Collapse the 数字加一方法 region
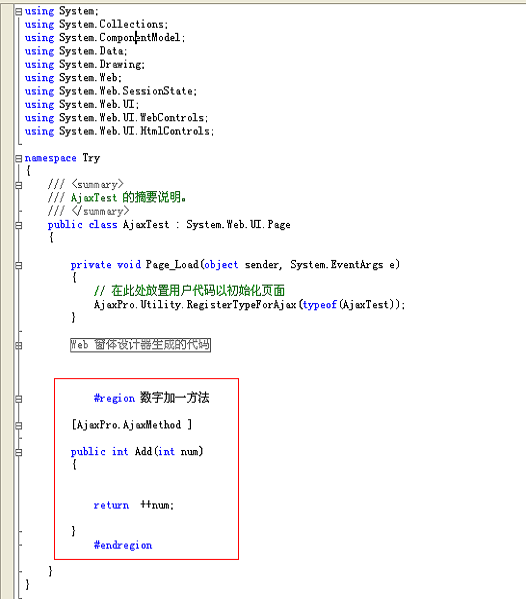The height and width of the screenshot is (599, 526). tap(18, 399)
